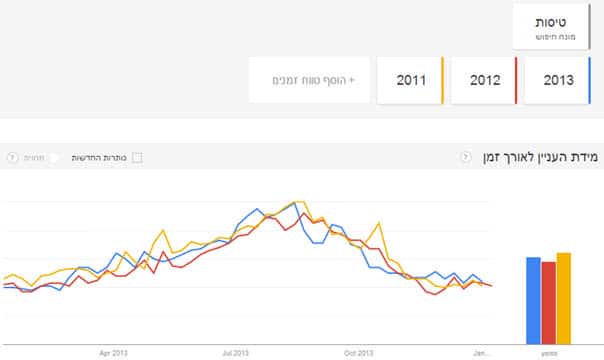Viewport: 604px width, 360px height.
Task: Click the help icon beside interest over time title
Action: tap(466, 157)
